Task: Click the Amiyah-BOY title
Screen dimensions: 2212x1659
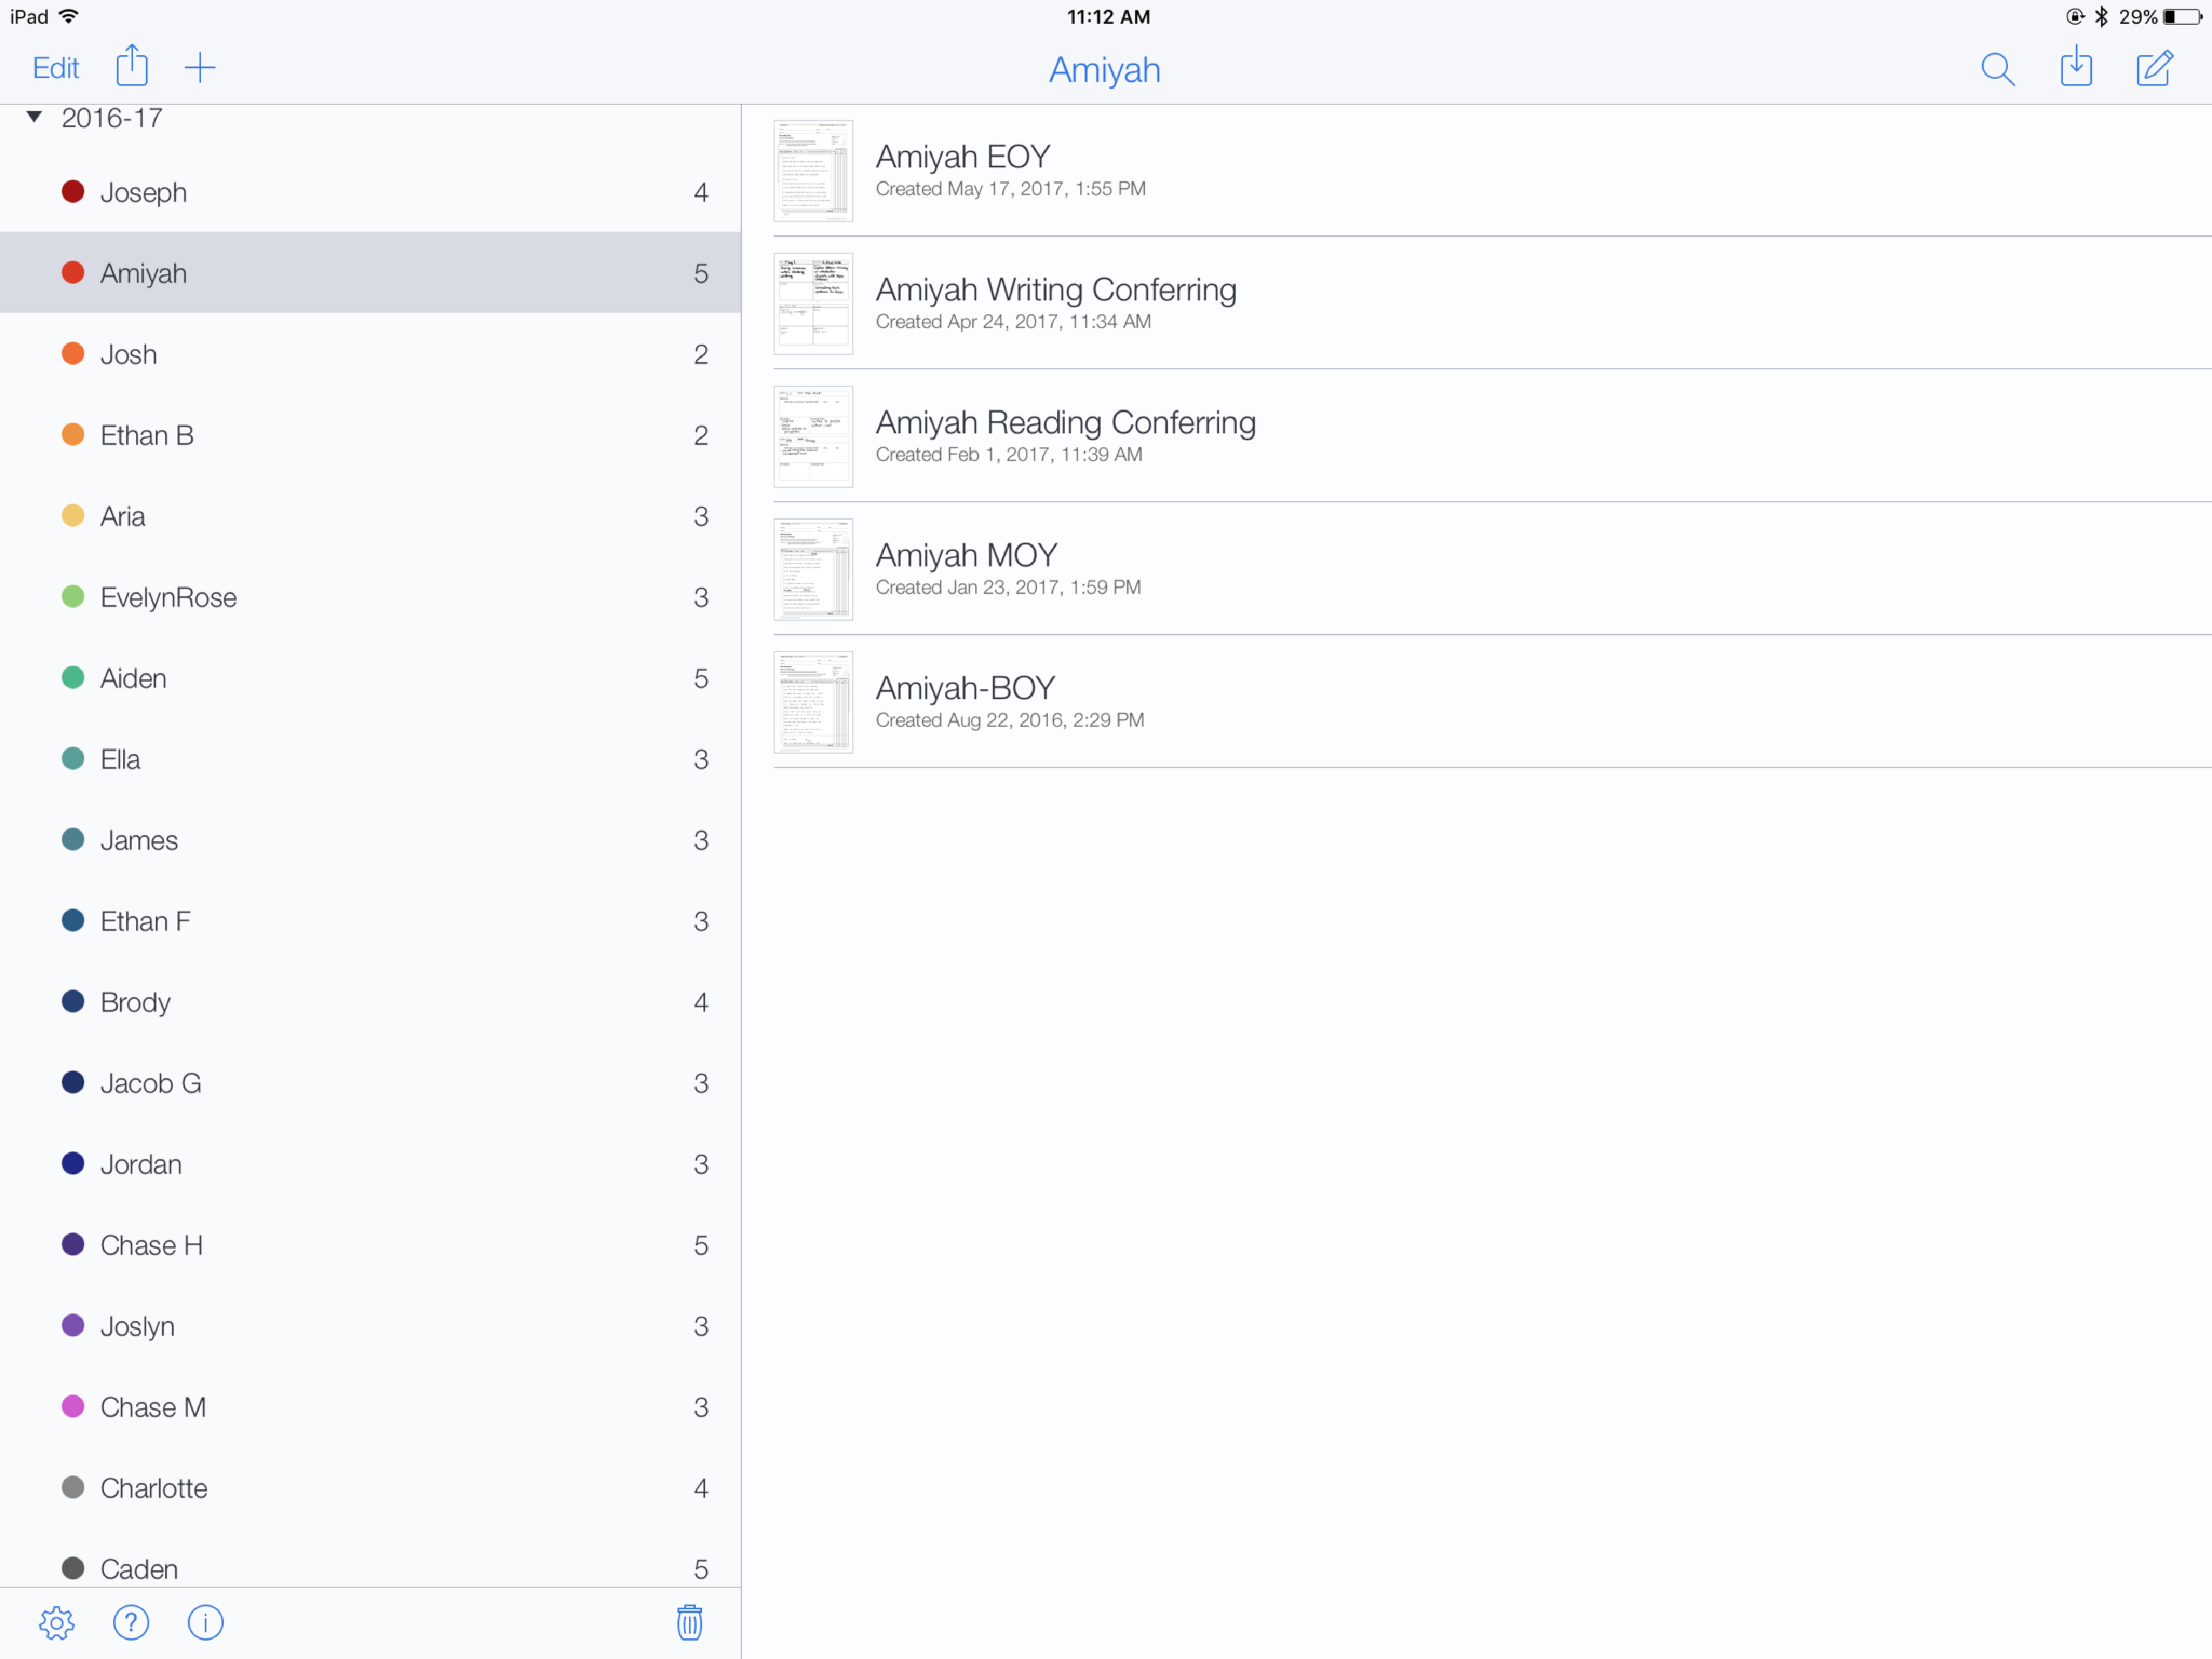Action: point(966,688)
